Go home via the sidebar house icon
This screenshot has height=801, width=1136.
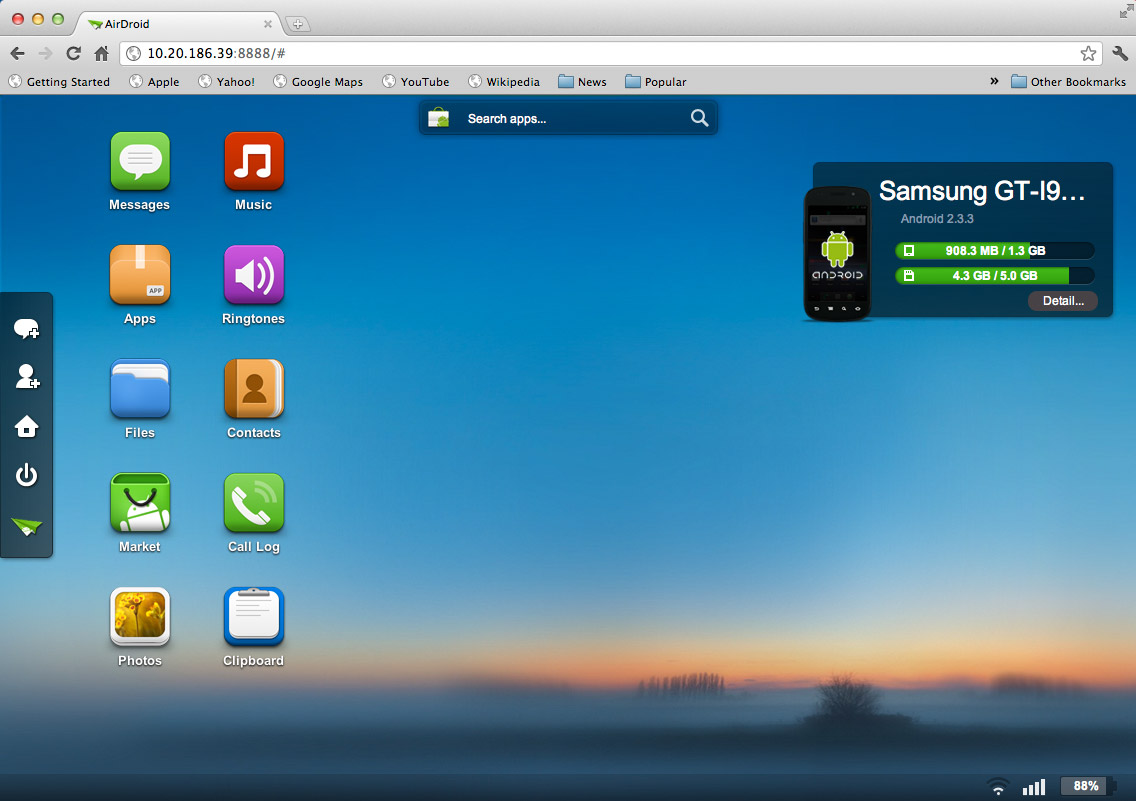pos(27,426)
